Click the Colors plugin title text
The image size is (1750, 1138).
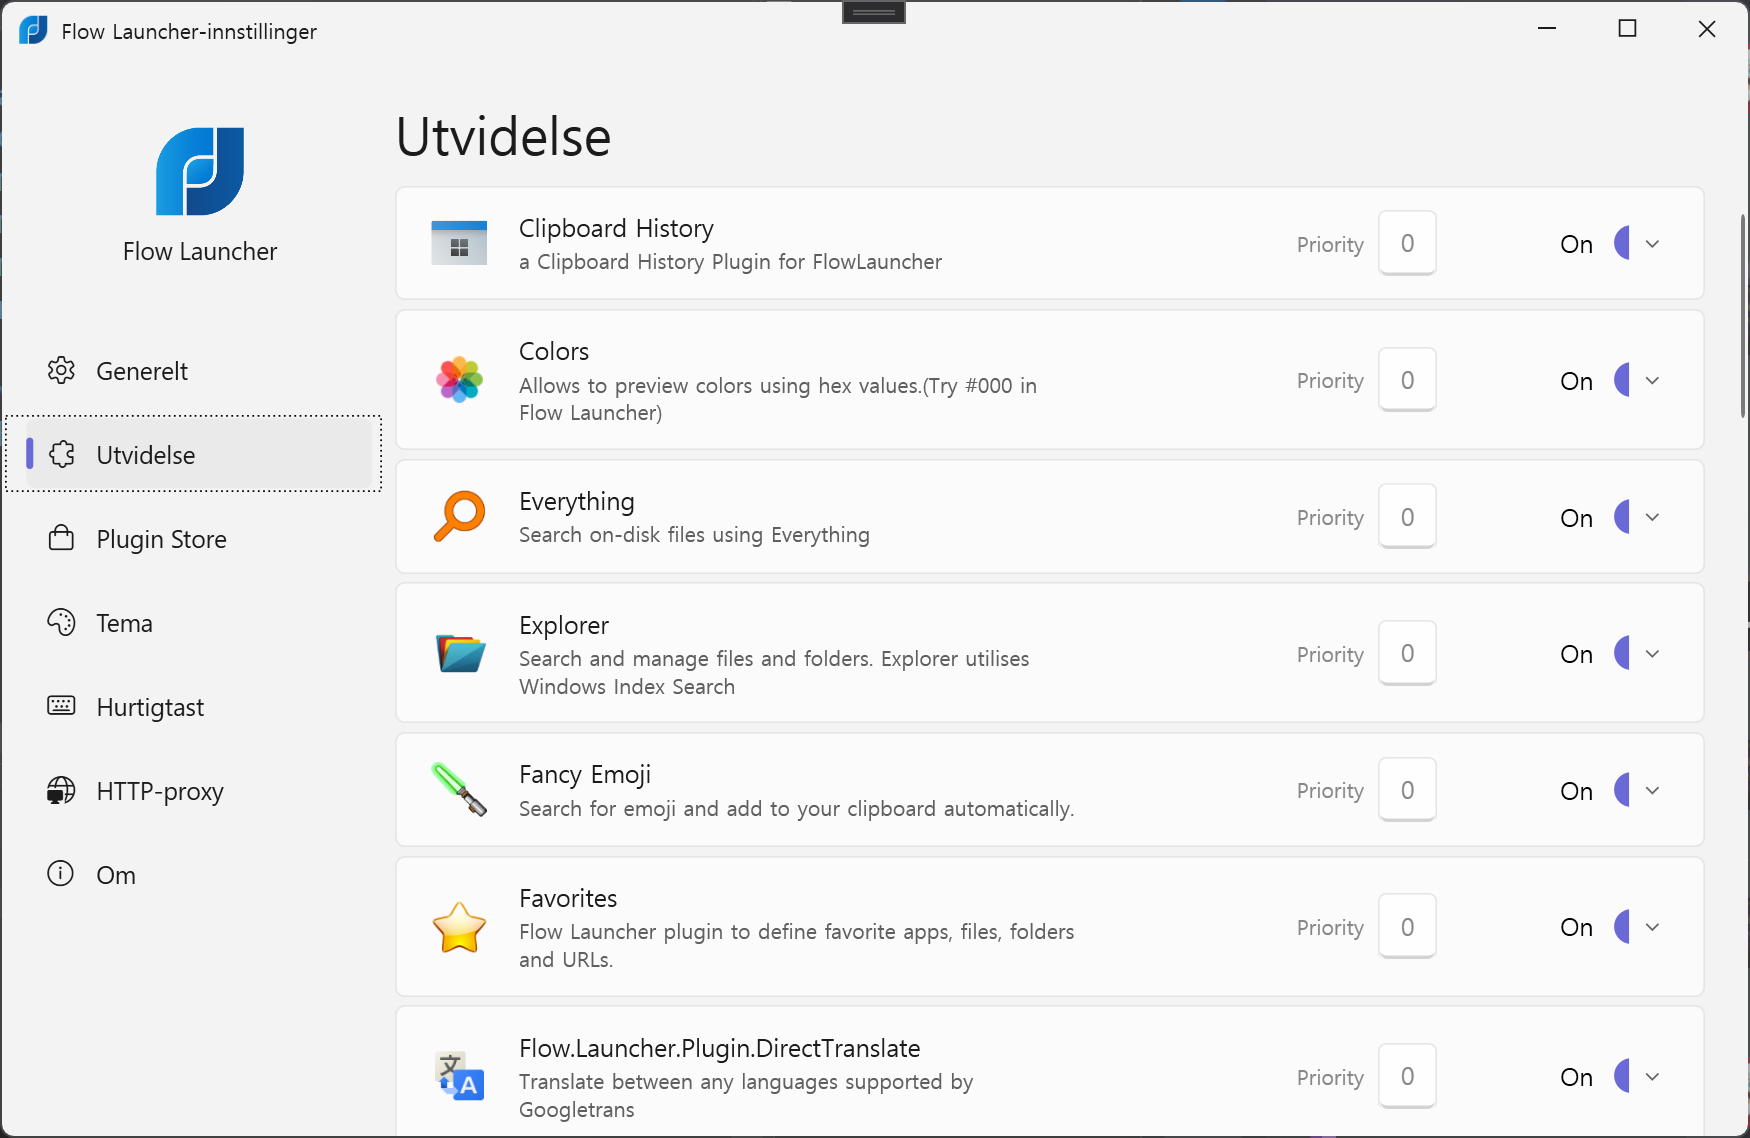click(x=554, y=351)
